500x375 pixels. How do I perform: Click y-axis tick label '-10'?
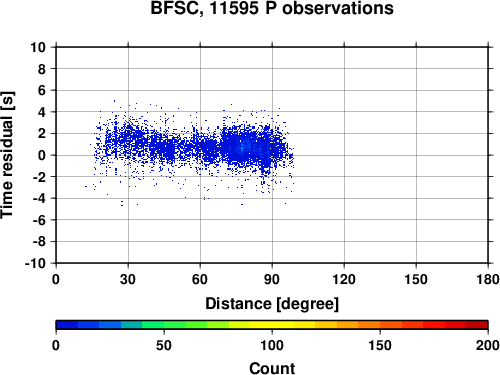(x=36, y=263)
